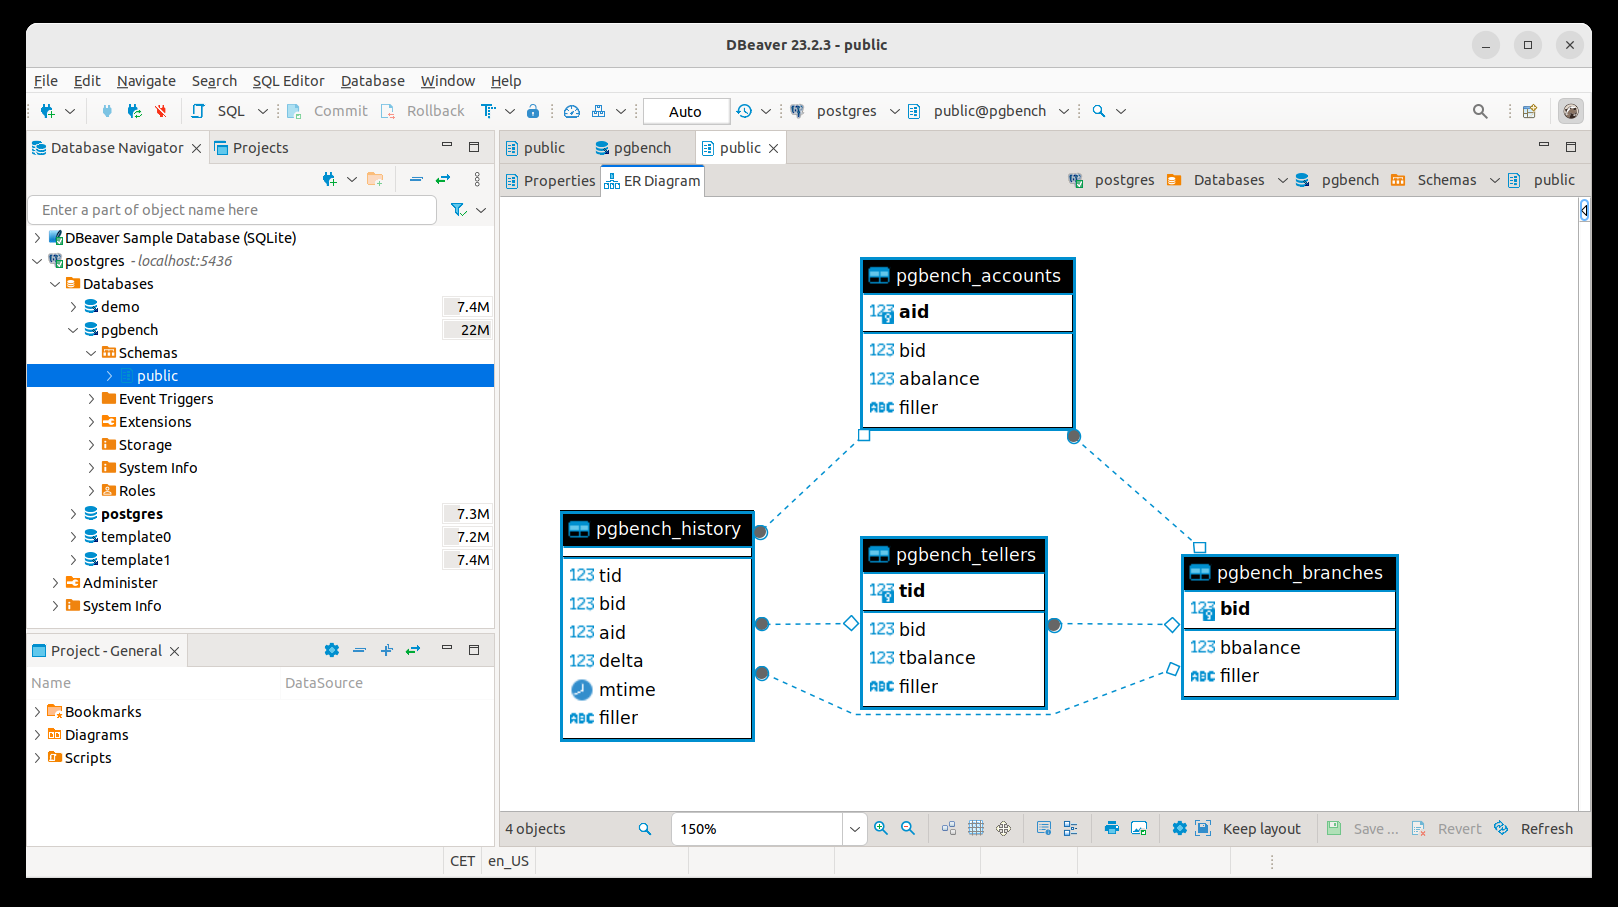The image size is (1618, 907).
Task: Click the Refresh button in the diagram toolbar
Action: (1534, 828)
